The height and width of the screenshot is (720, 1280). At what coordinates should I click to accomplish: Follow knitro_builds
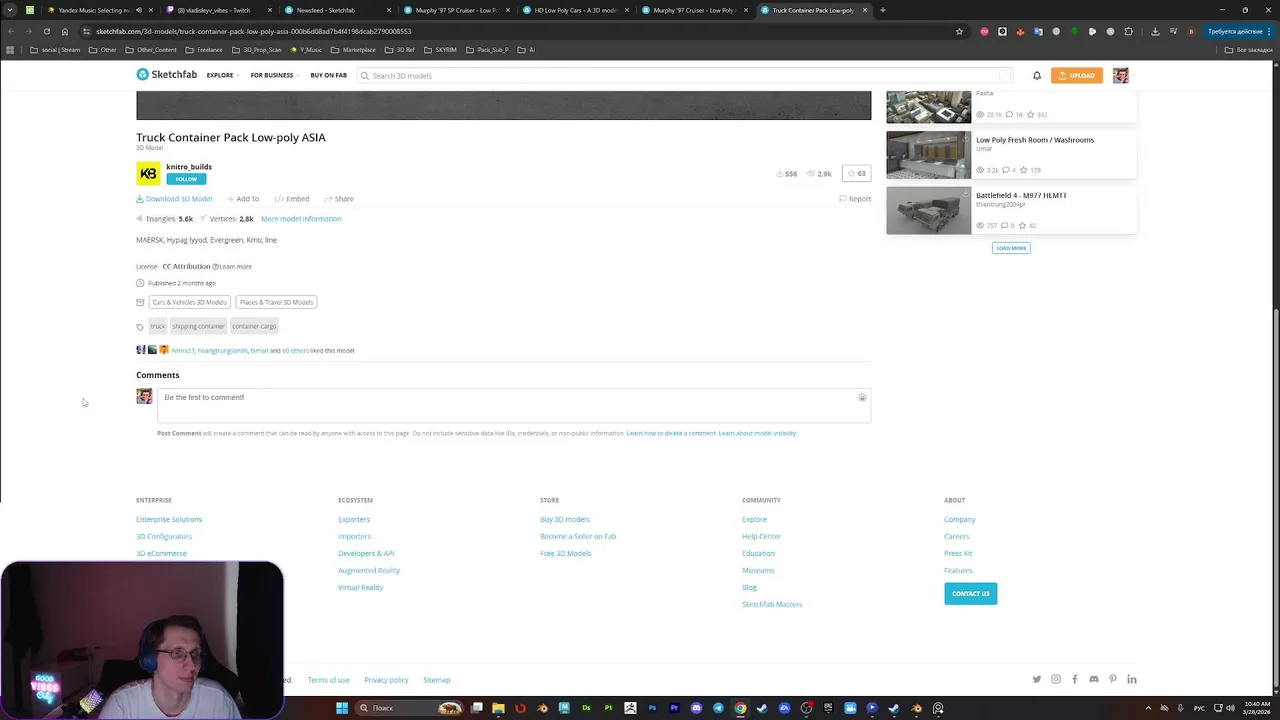[x=186, y=179]
